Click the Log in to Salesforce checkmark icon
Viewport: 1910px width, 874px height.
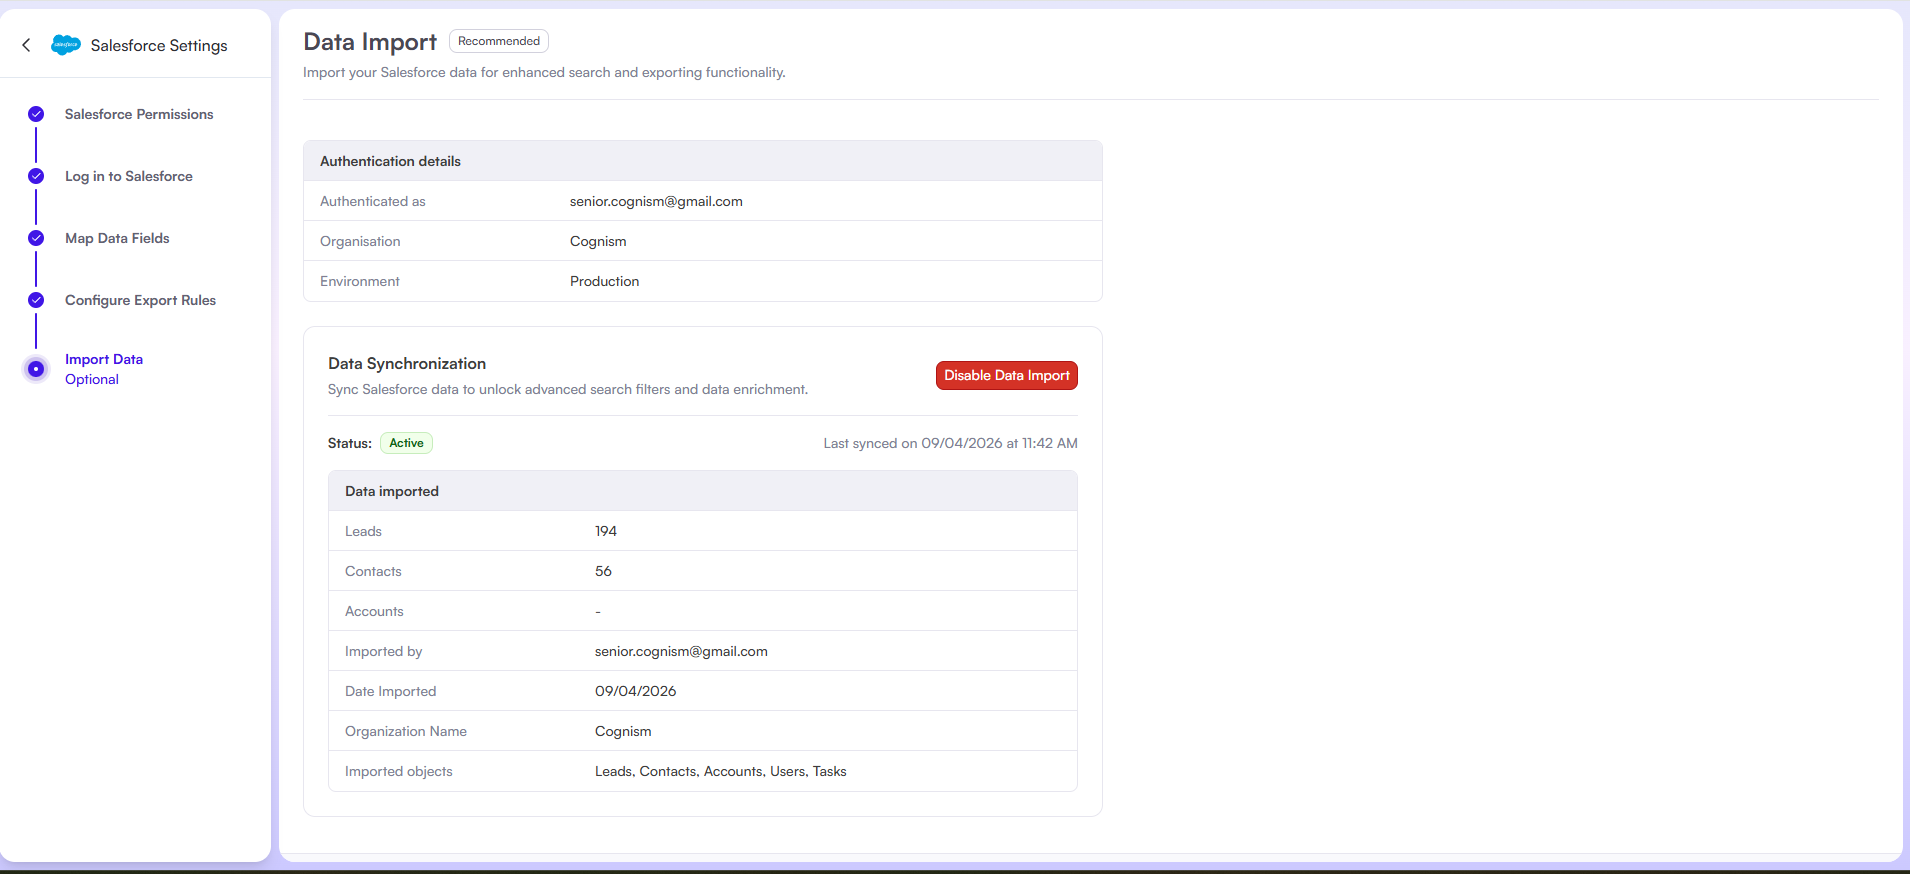click(x=36, y=176)
